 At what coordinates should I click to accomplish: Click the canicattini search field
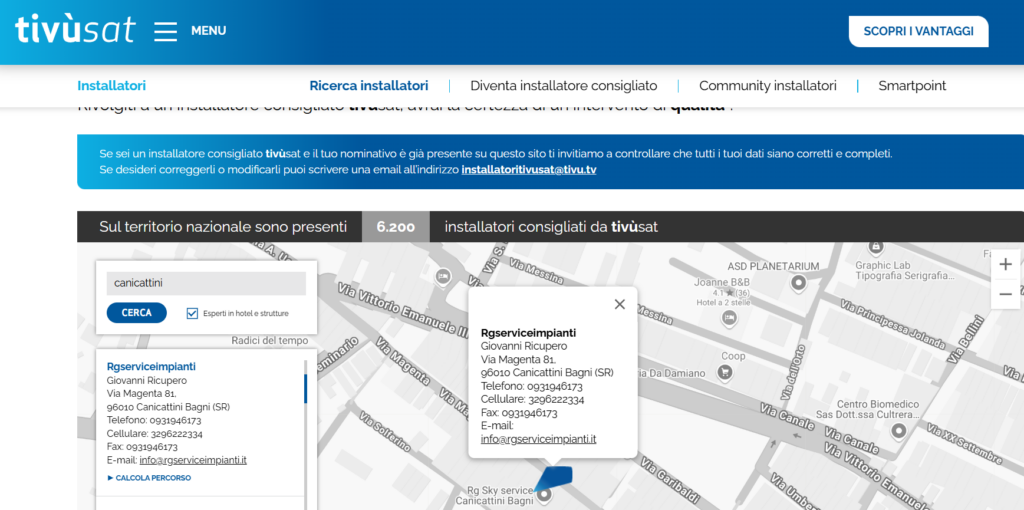[206, 283]
